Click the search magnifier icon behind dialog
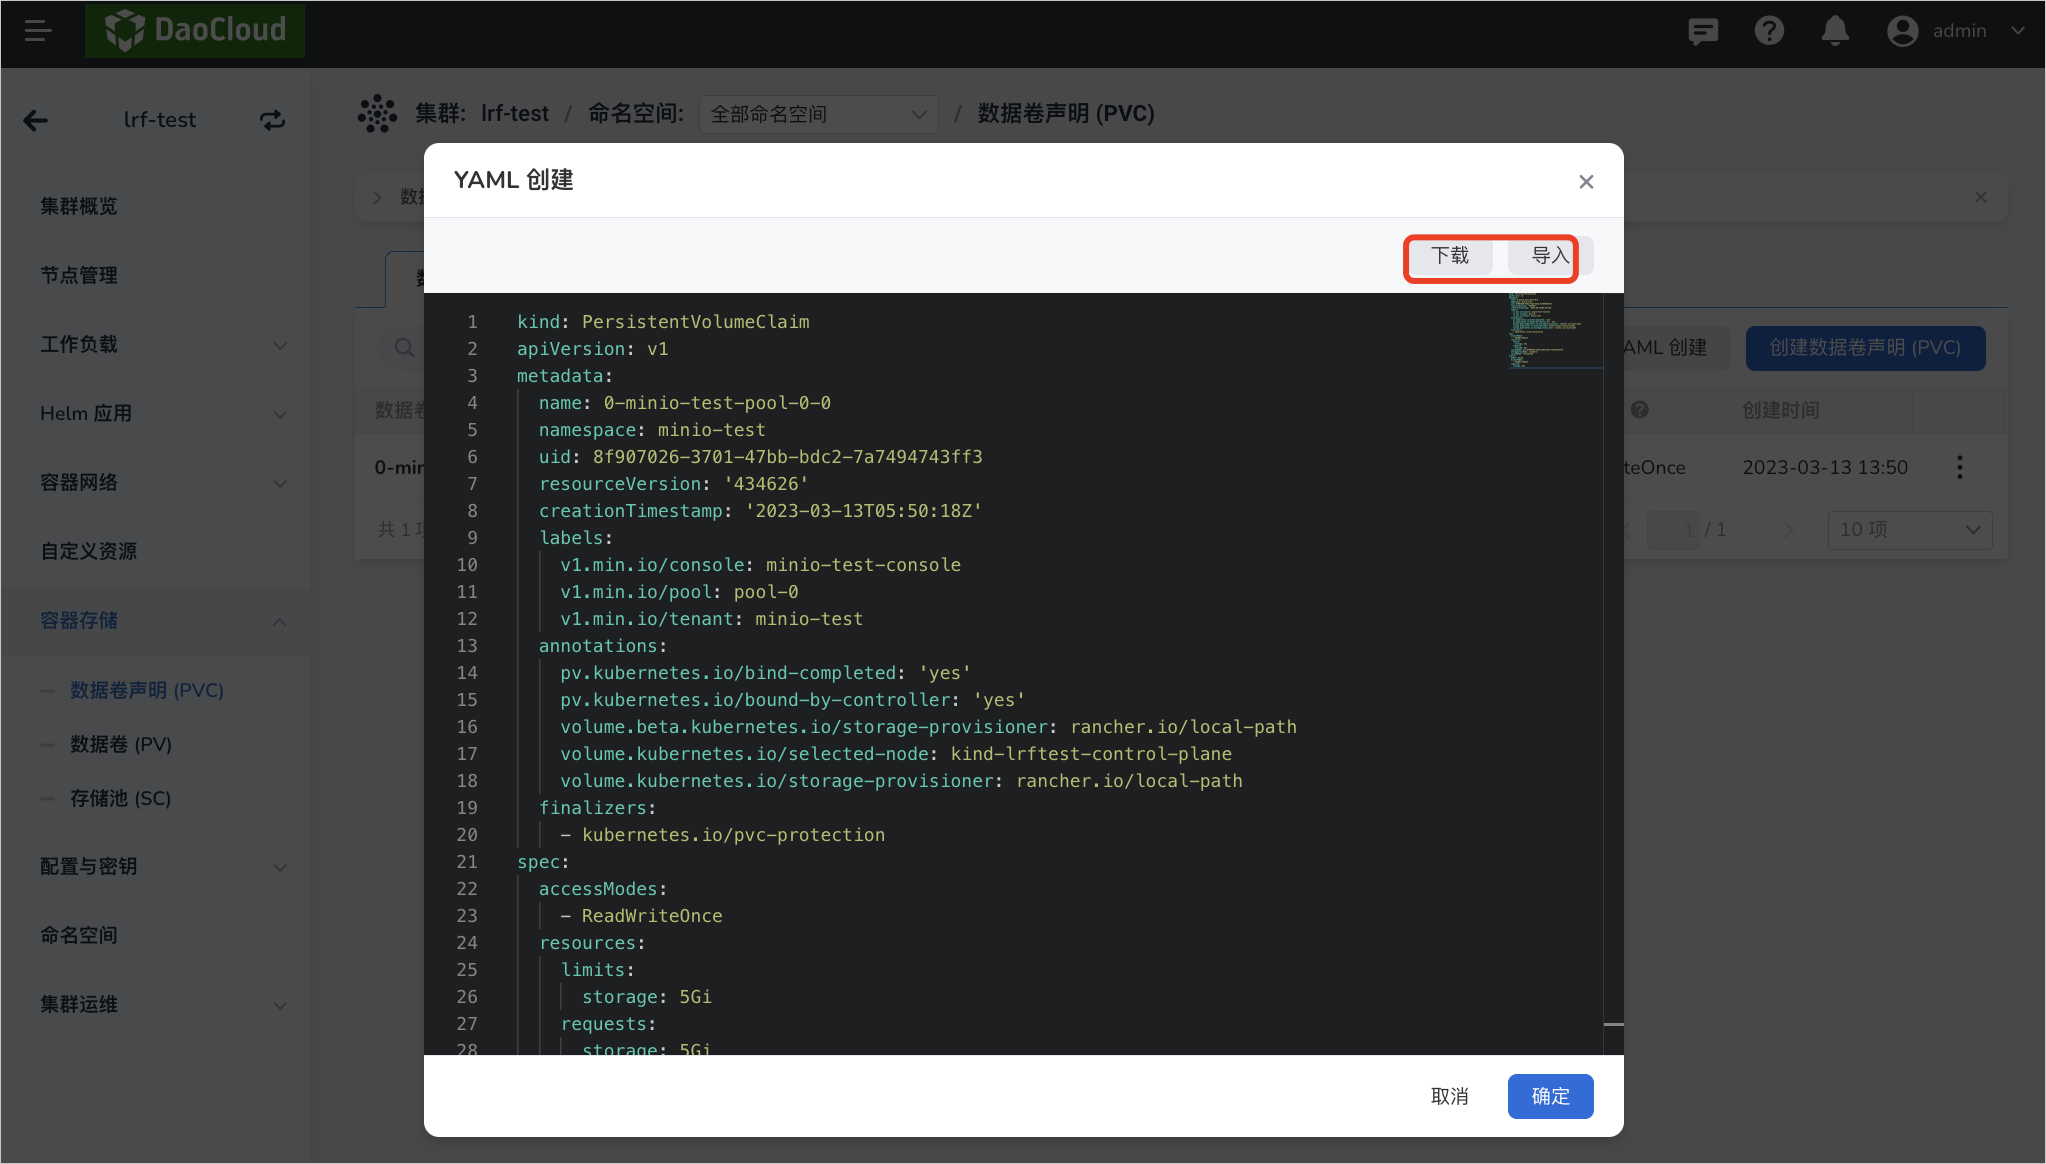 point(404,348)
